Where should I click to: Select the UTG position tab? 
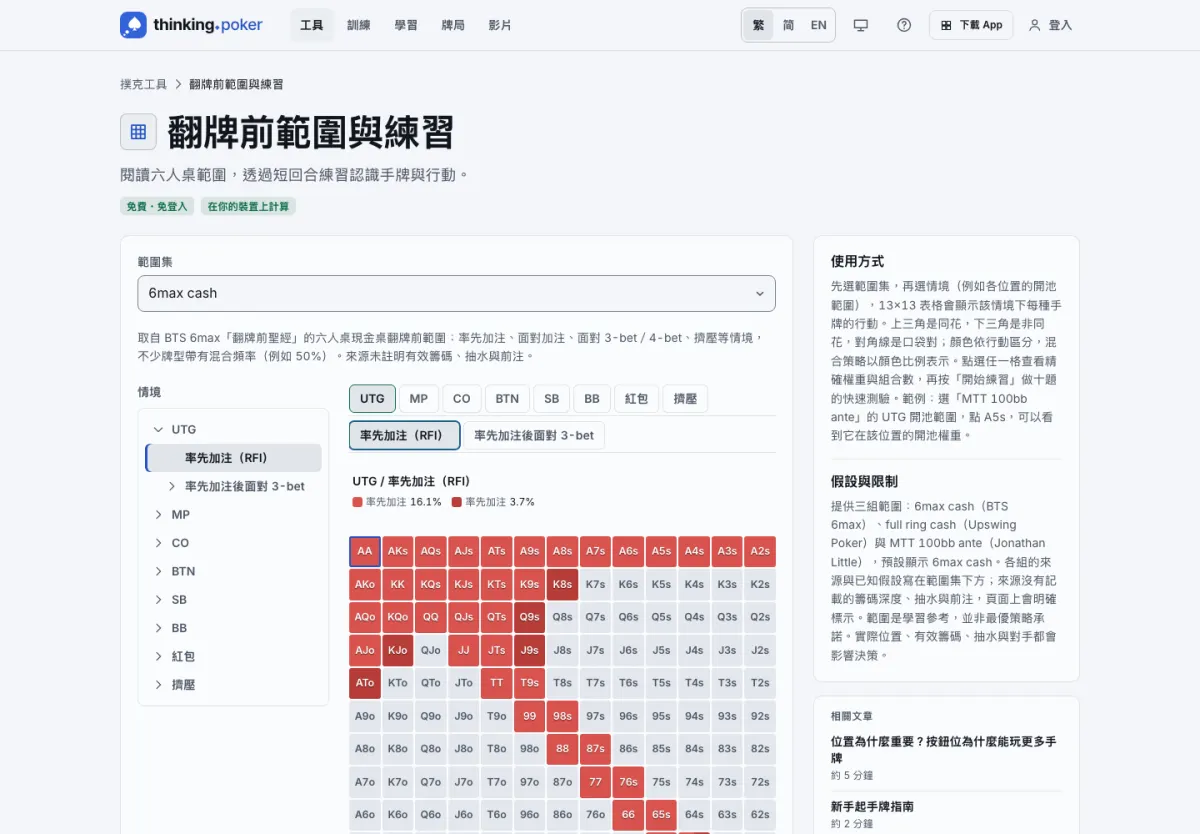pos(372,398)
